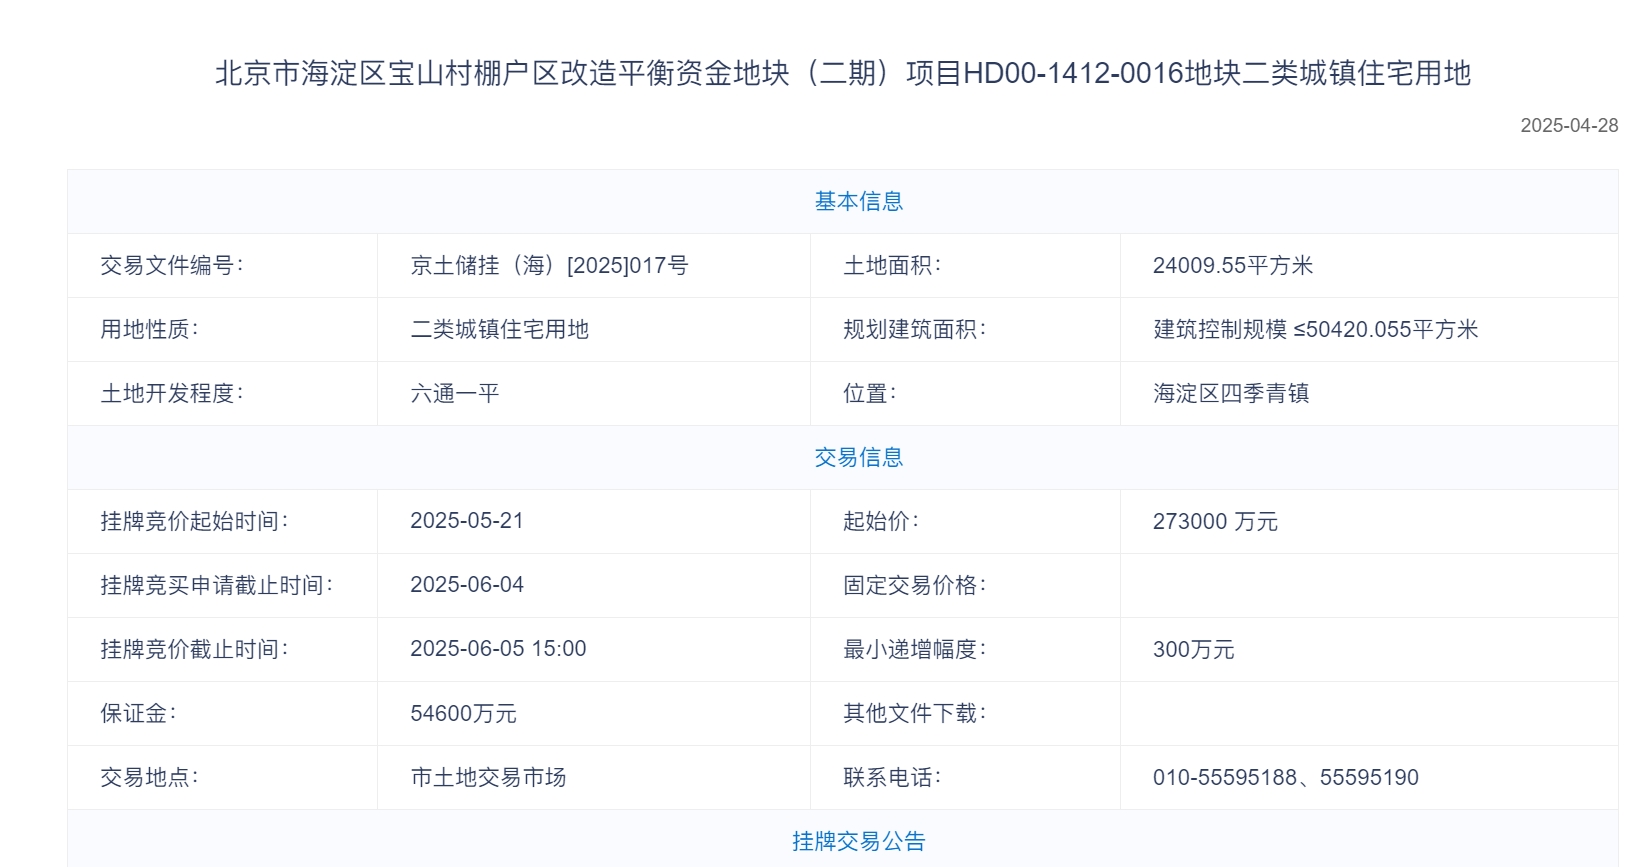Click the location value 海淀区四季青镇
The height and width of the screenshot is (867, 1647).
(x=1231, y=393)
